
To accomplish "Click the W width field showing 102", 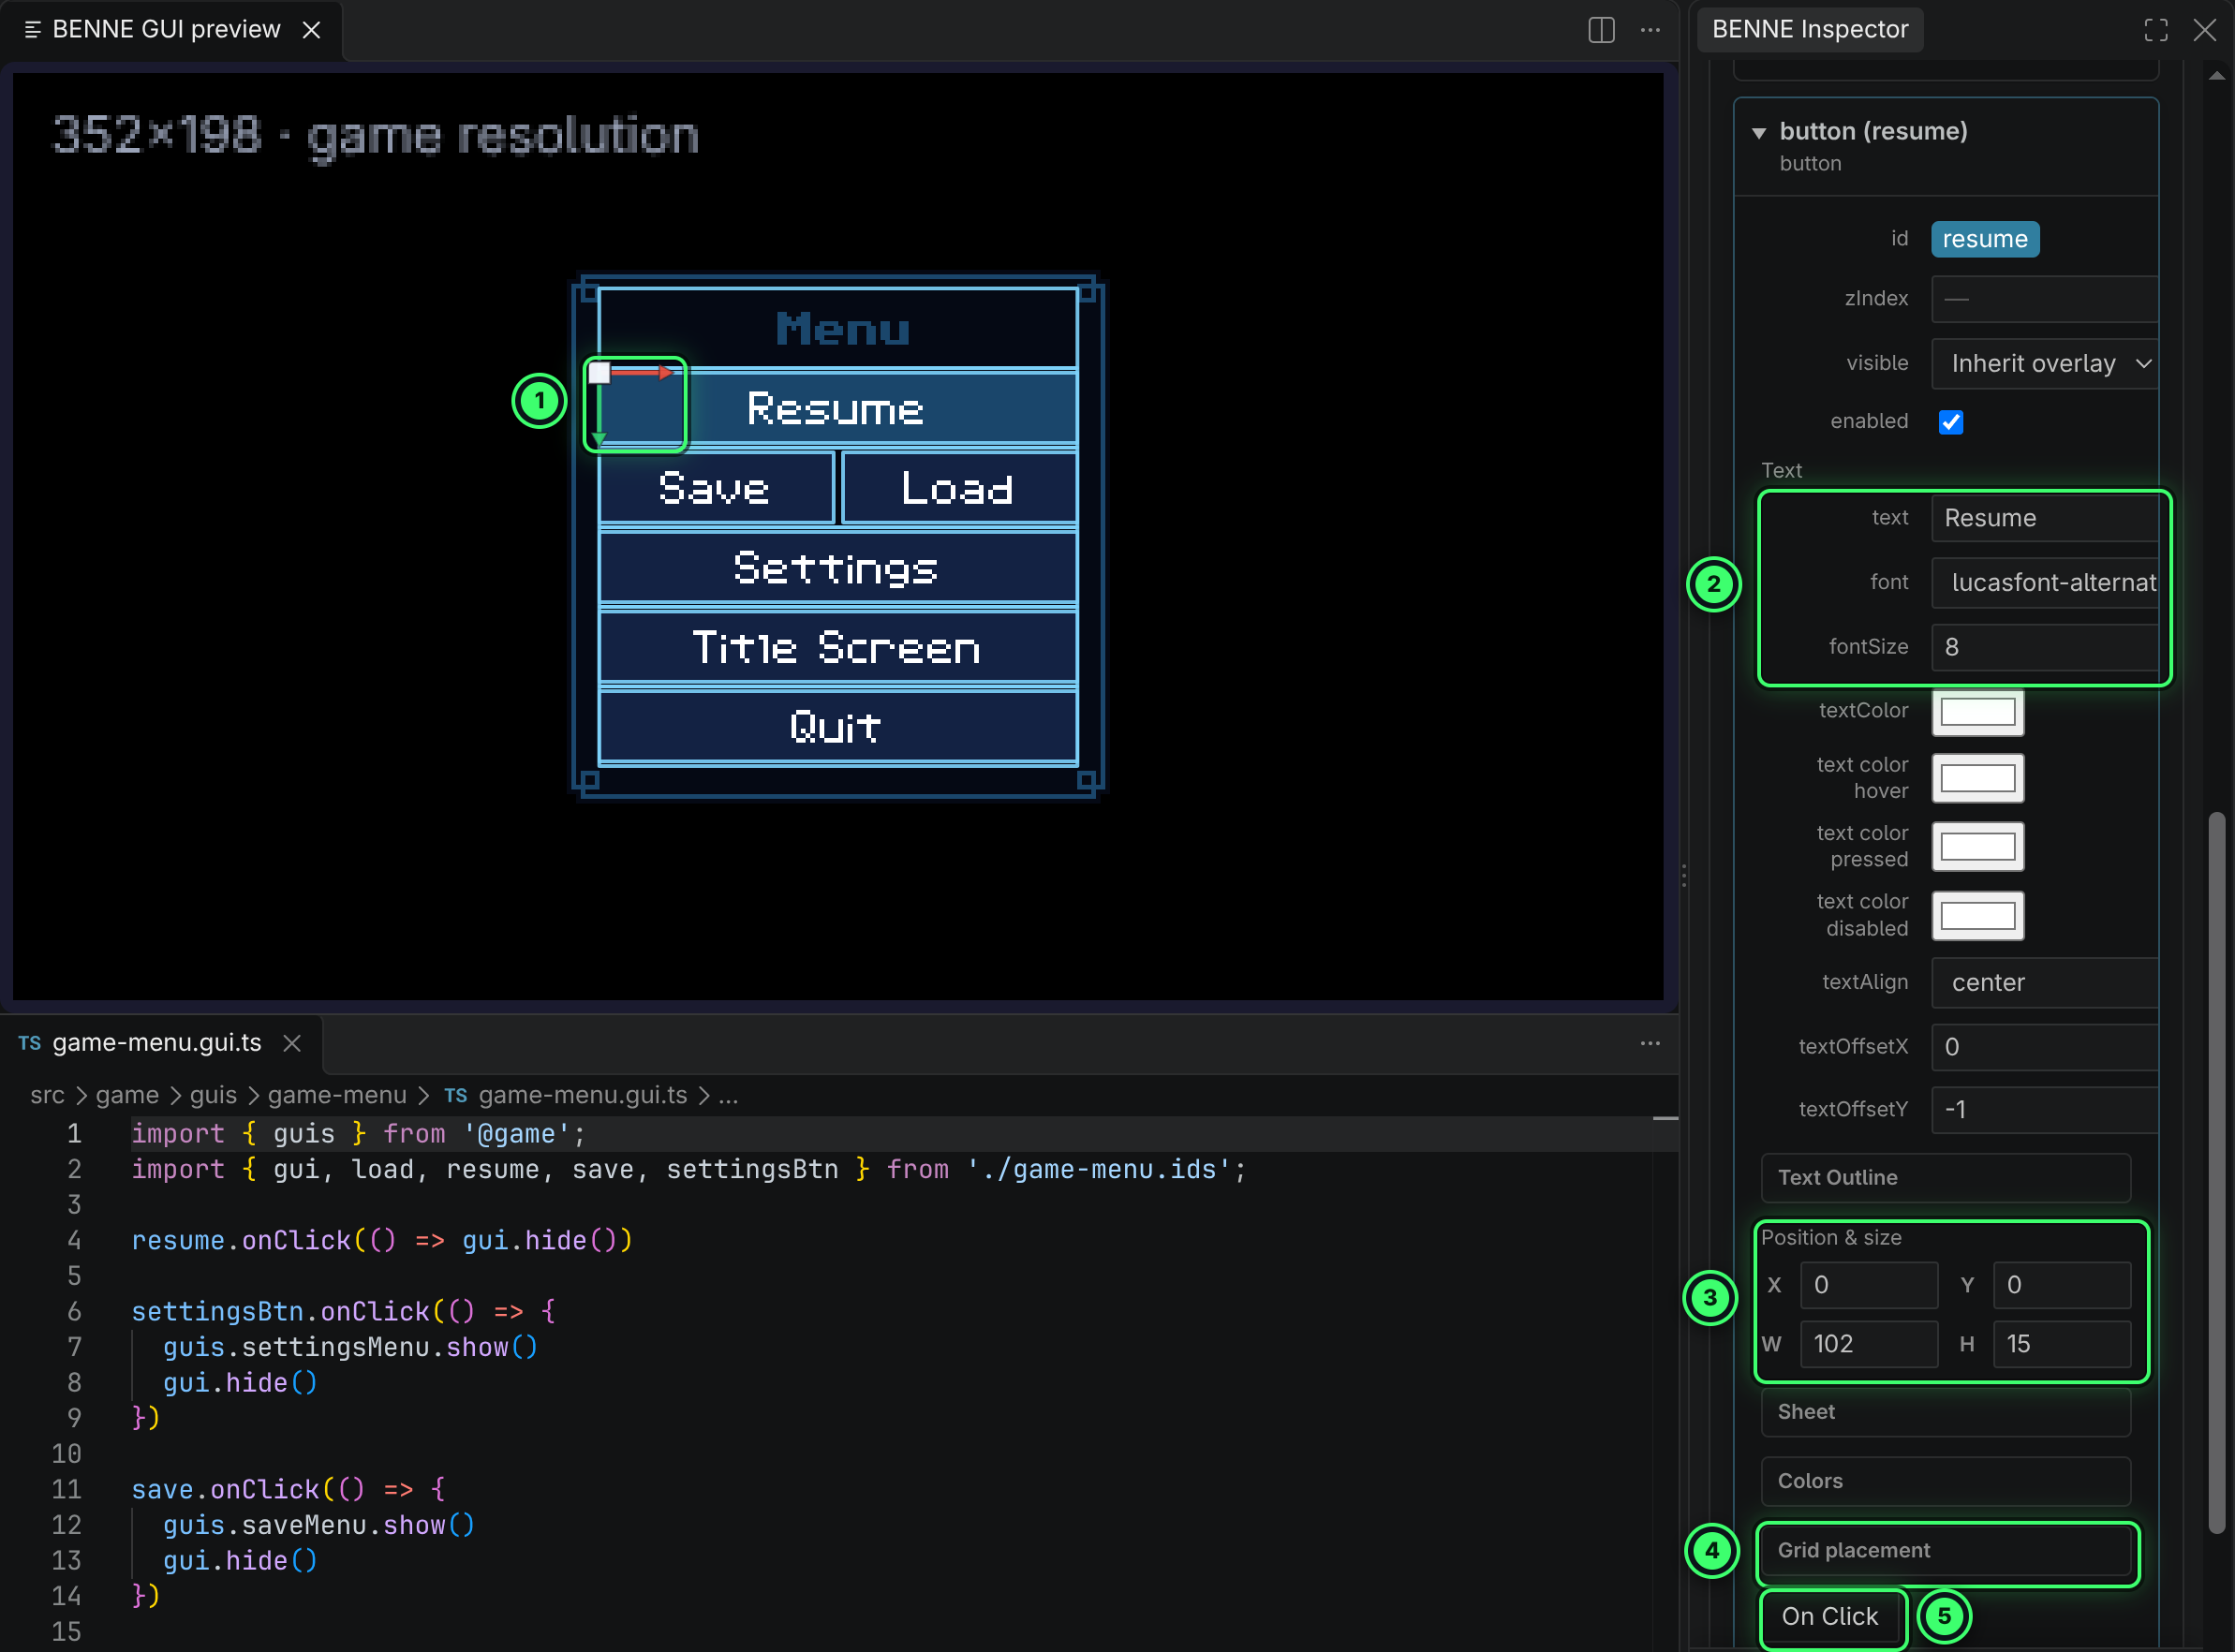I will point(1869,1344).
